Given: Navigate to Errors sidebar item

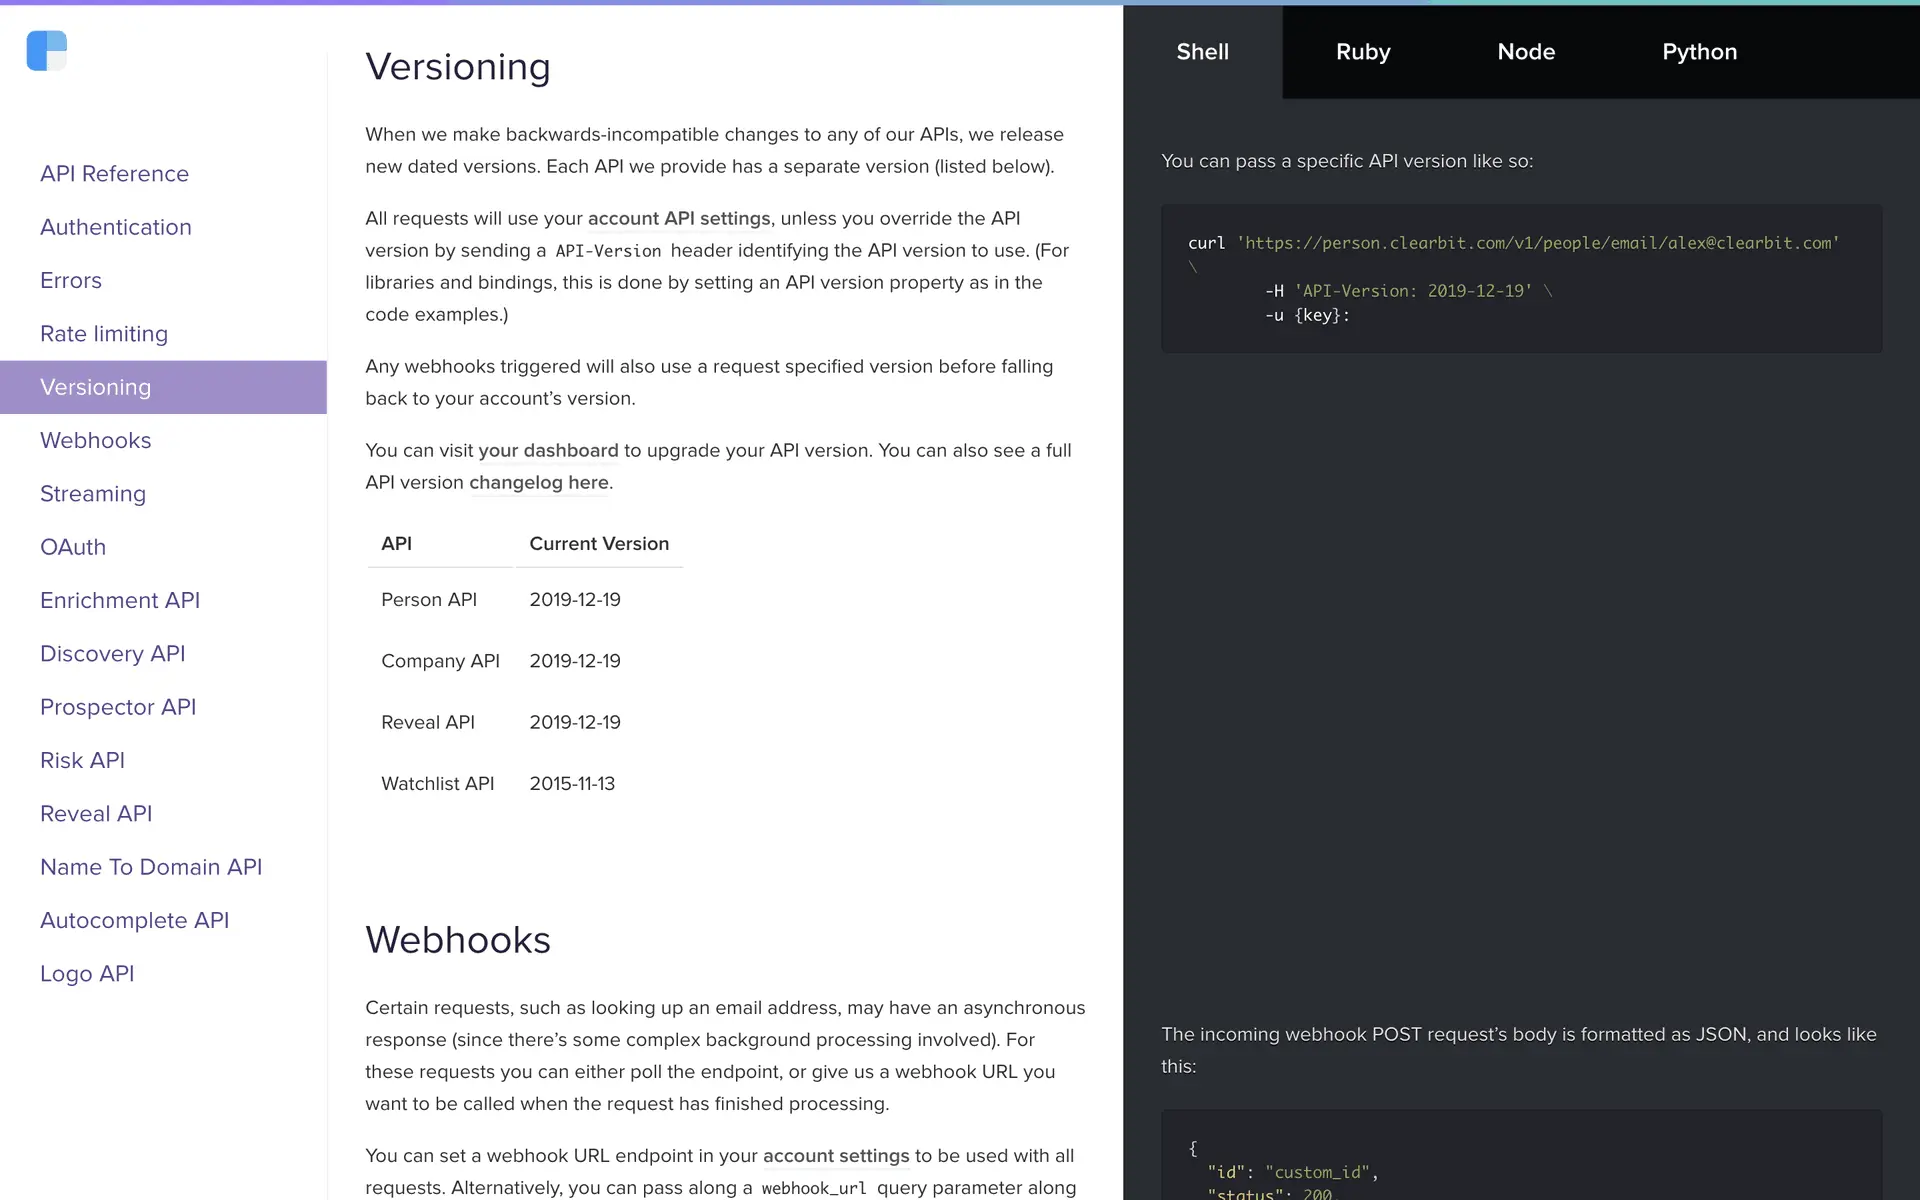Looking at the screenshot, I should (x=71, y=280).
